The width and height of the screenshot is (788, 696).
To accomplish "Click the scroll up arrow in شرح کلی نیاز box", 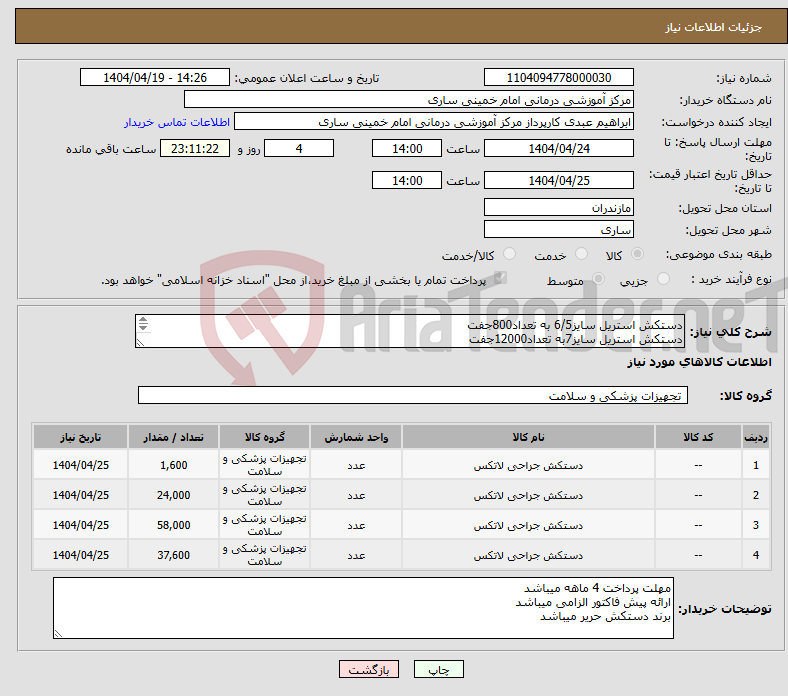I will click(x=143, y=320).
